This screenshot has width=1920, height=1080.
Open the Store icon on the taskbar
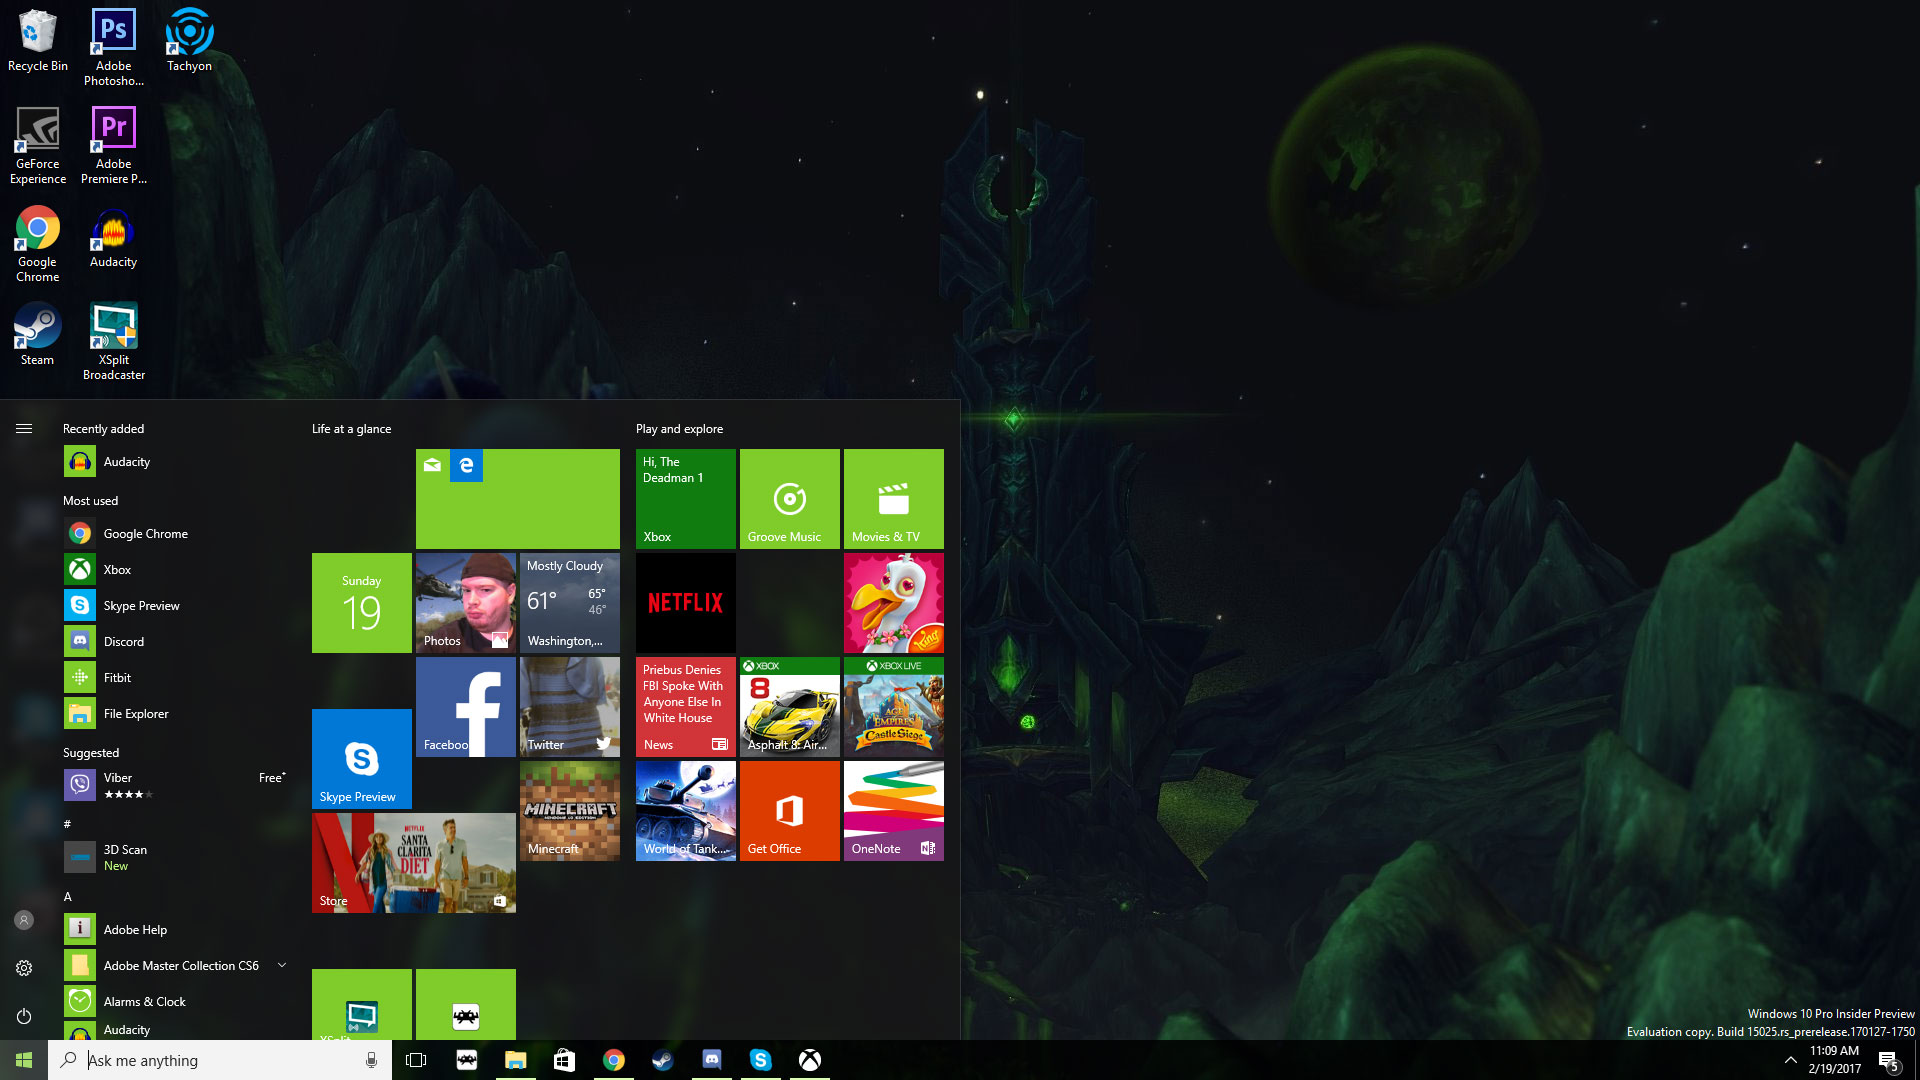click(564, 1060)
